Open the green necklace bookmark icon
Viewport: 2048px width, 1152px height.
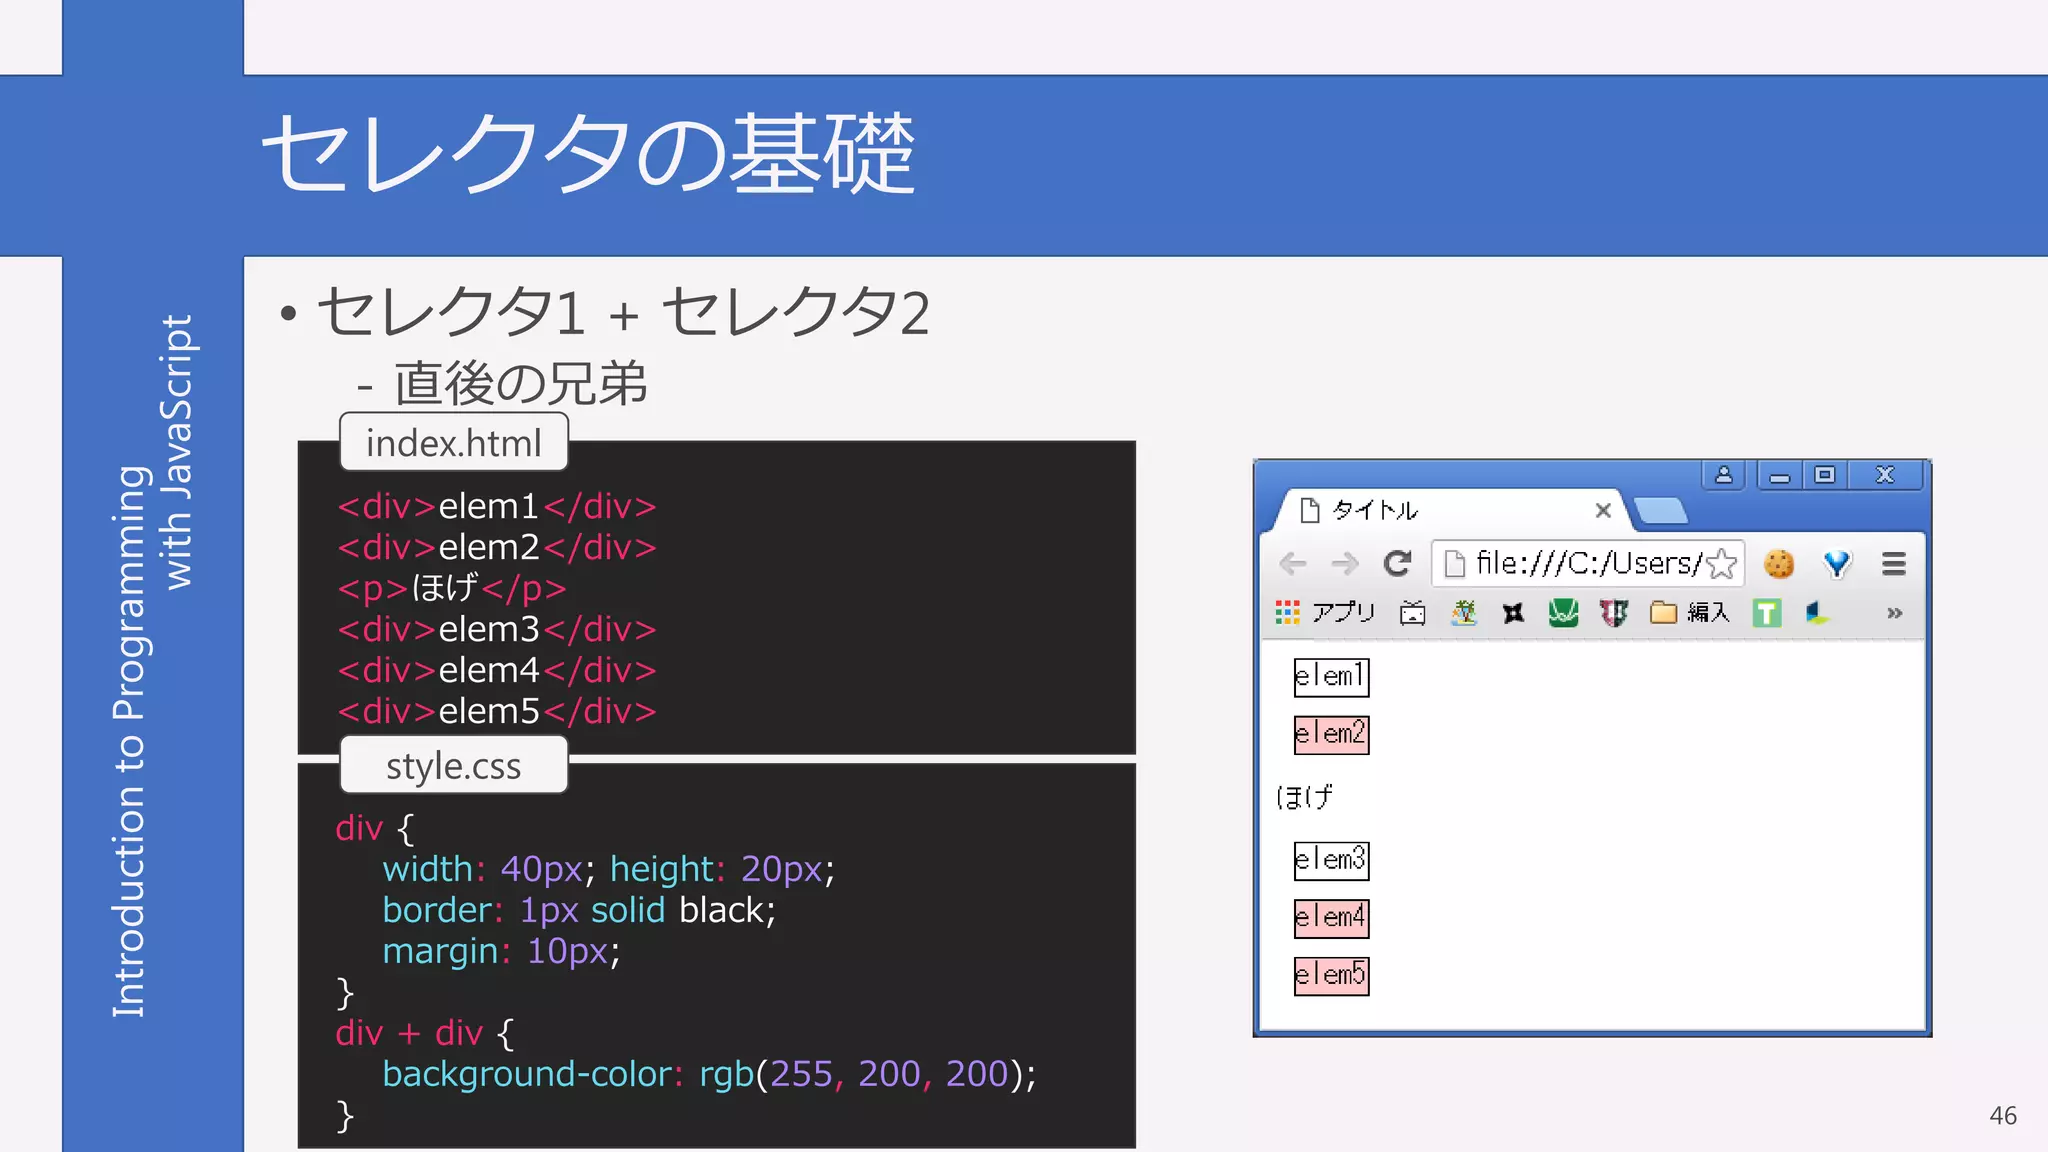coord(1563,612)
